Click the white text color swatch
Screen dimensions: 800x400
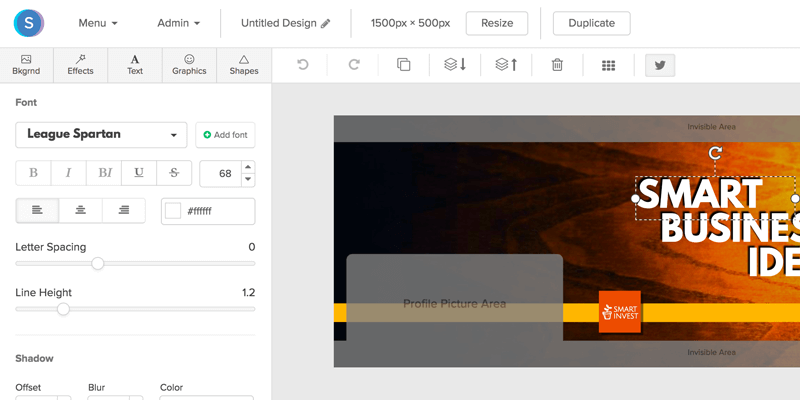tap(173, 211)
